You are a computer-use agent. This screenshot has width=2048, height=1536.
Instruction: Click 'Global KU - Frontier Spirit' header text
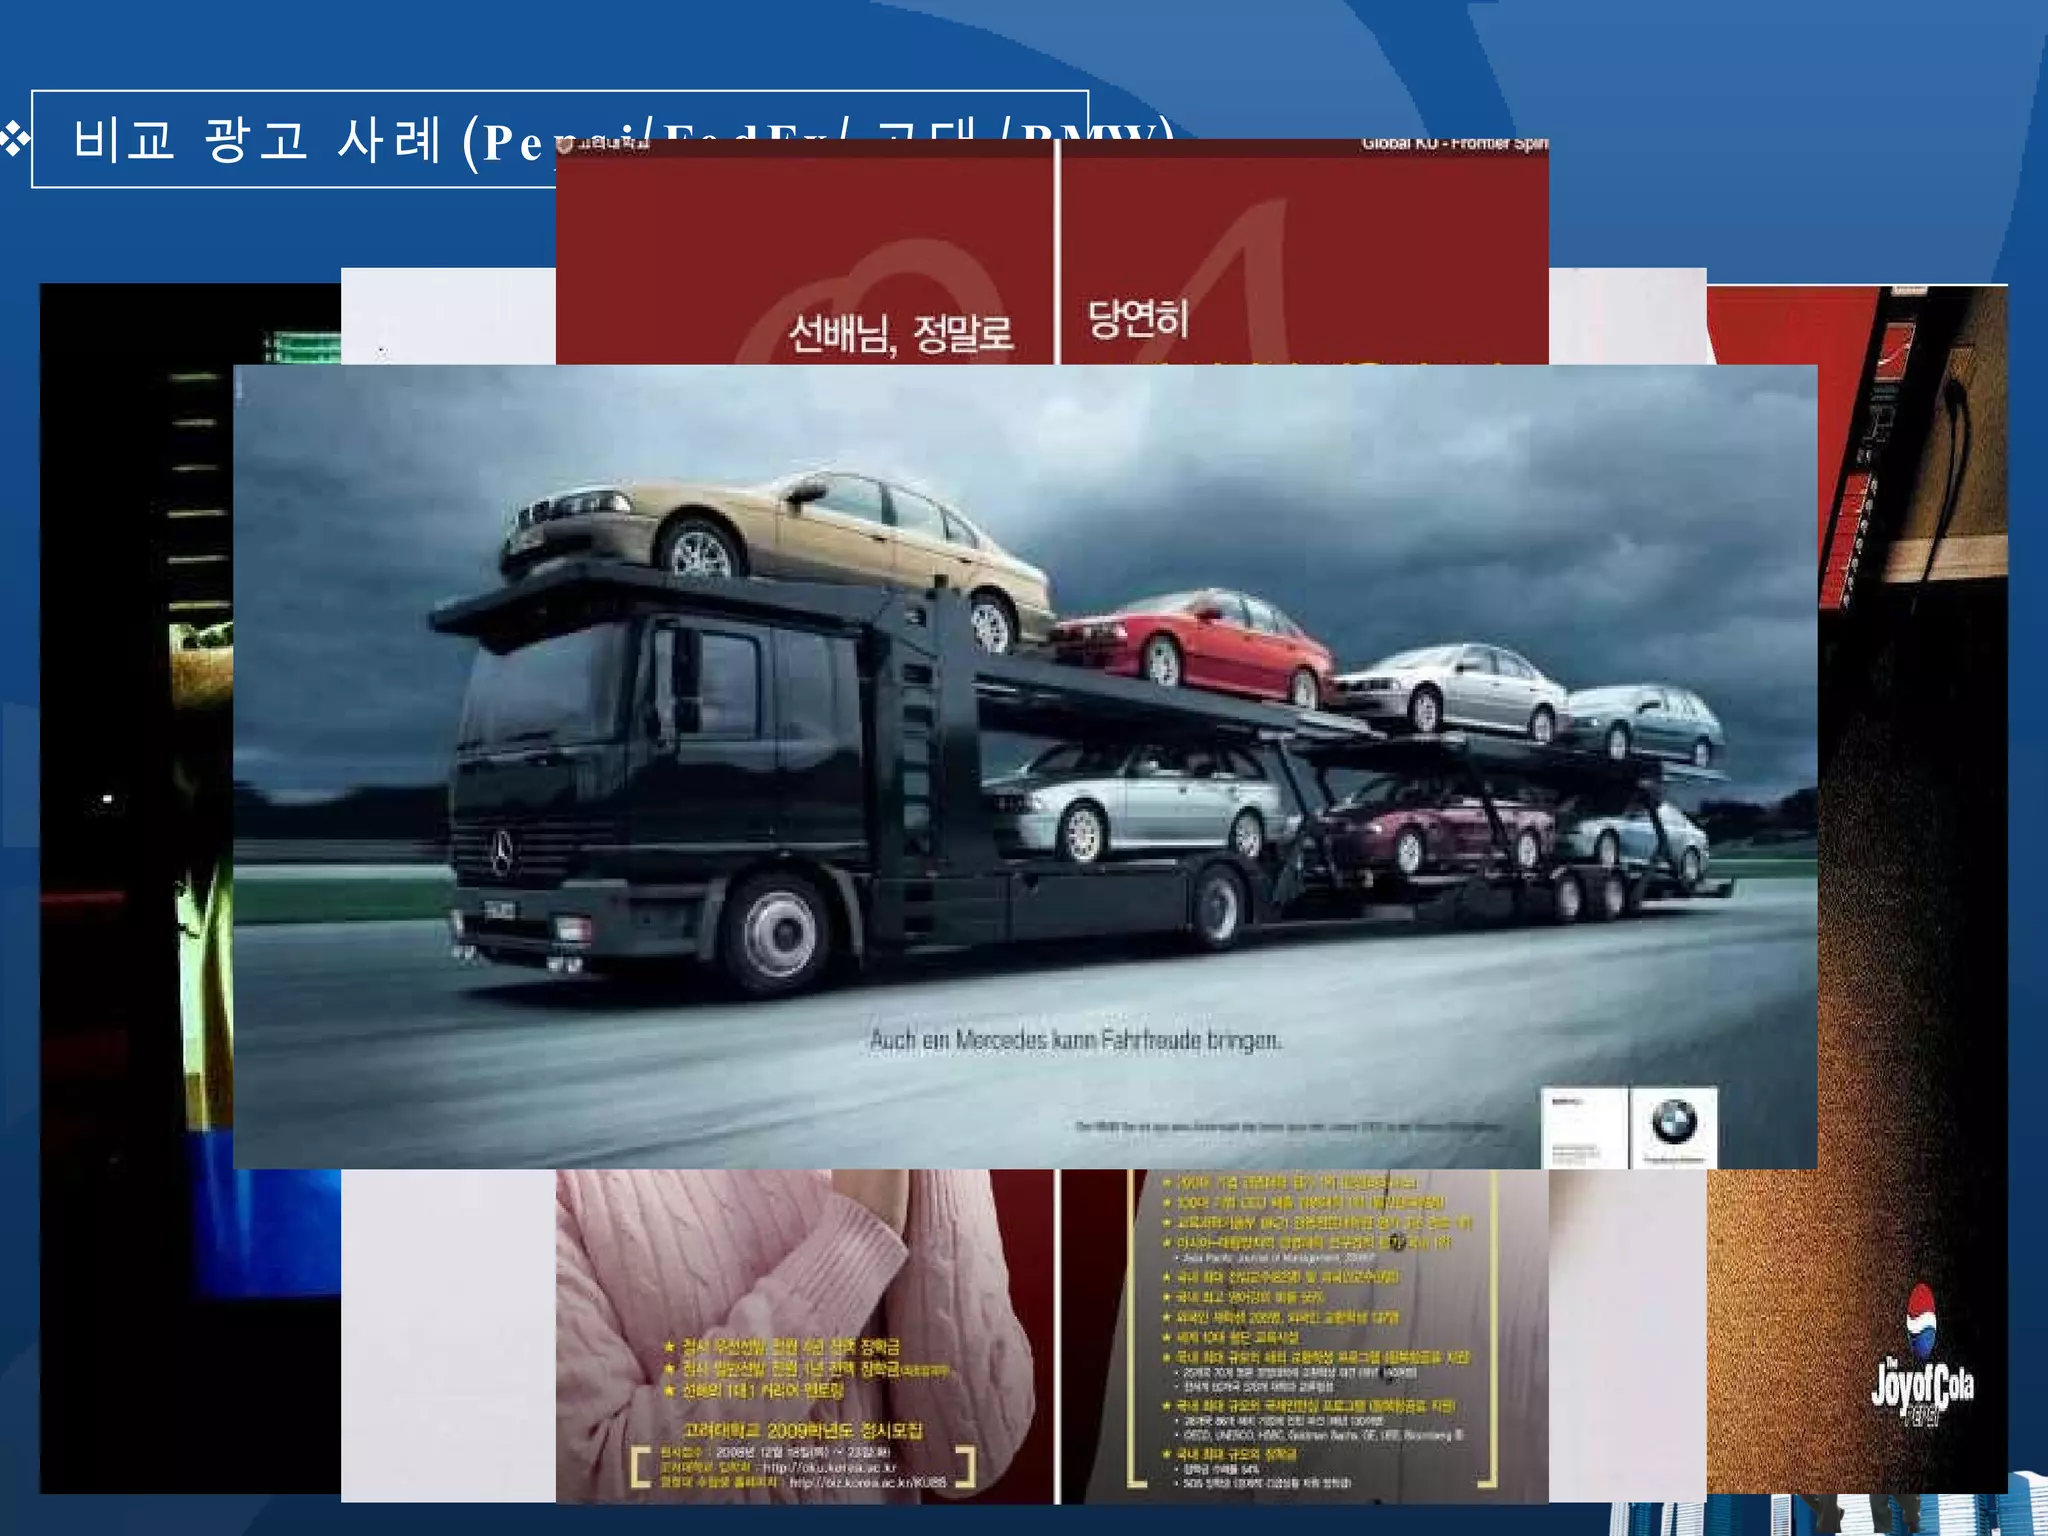[x=1454, y=144]
